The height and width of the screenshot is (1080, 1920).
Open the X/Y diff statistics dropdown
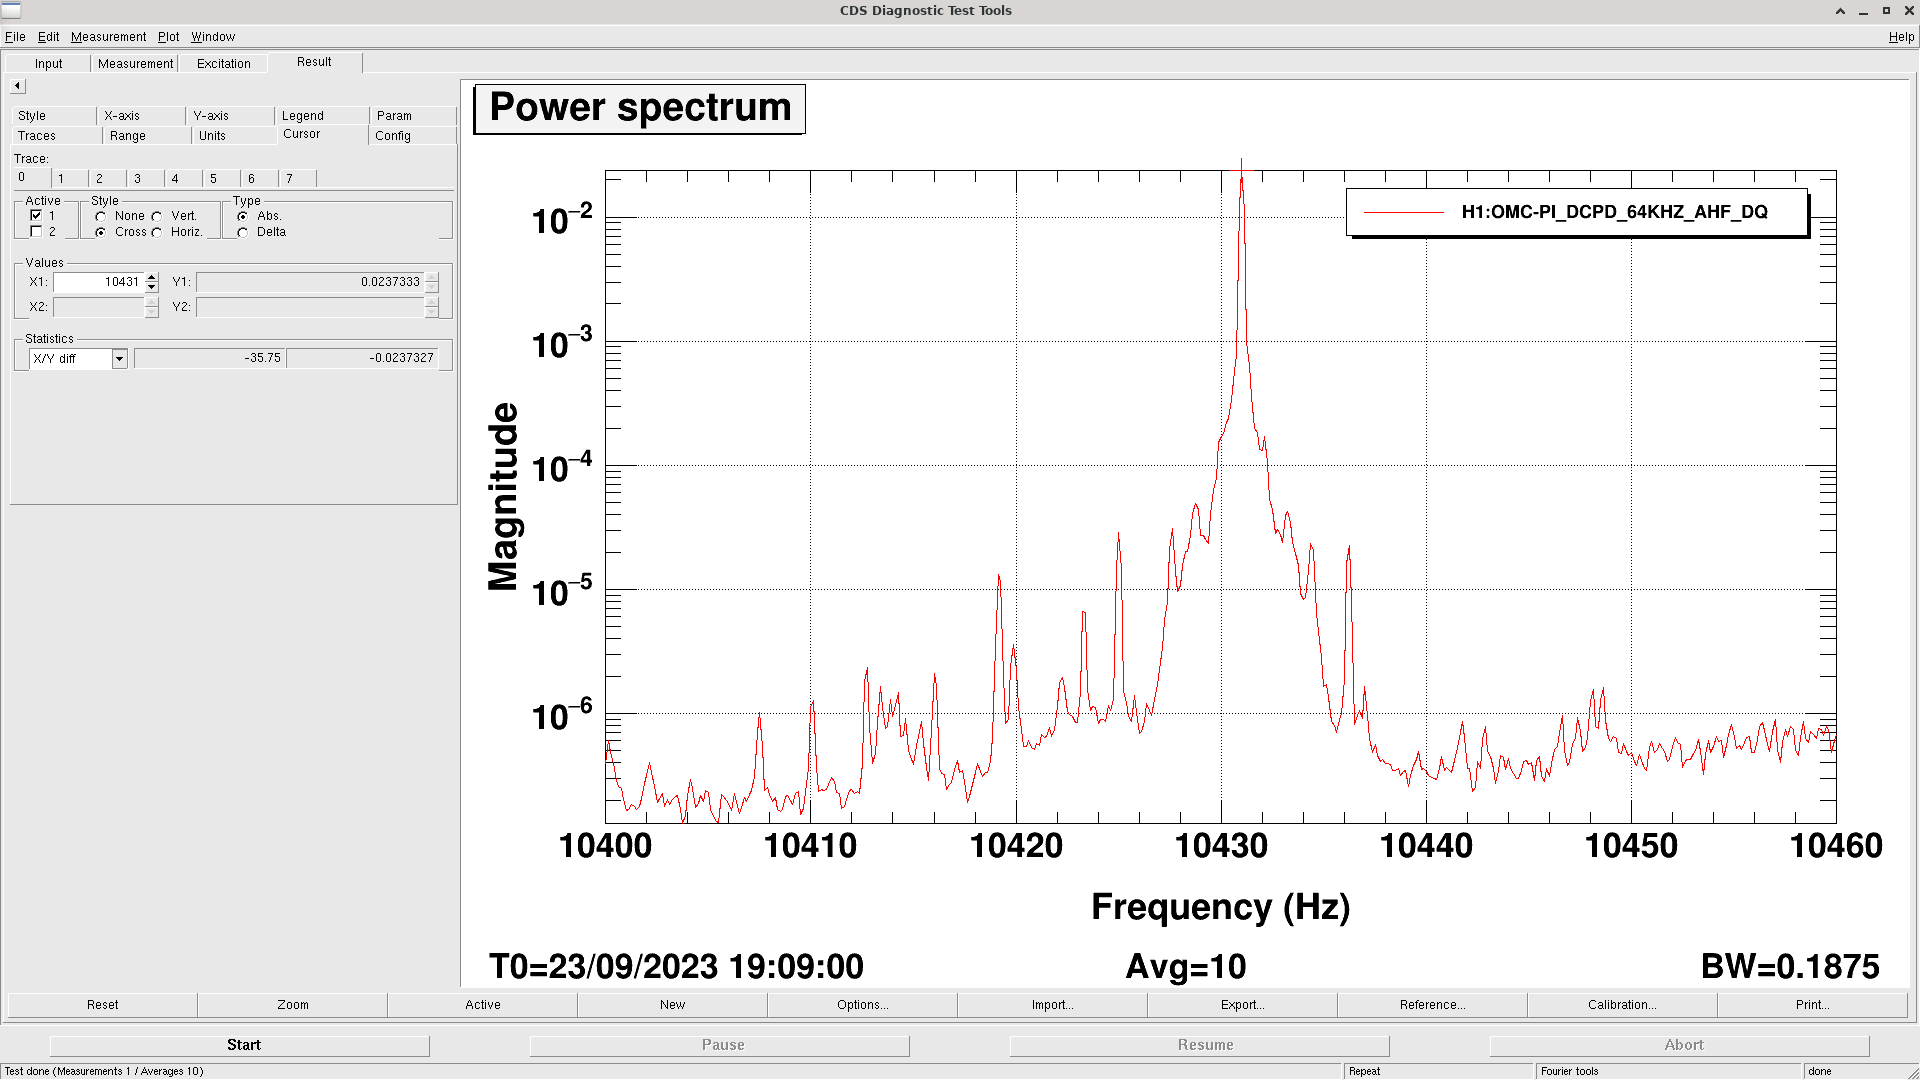119,359
